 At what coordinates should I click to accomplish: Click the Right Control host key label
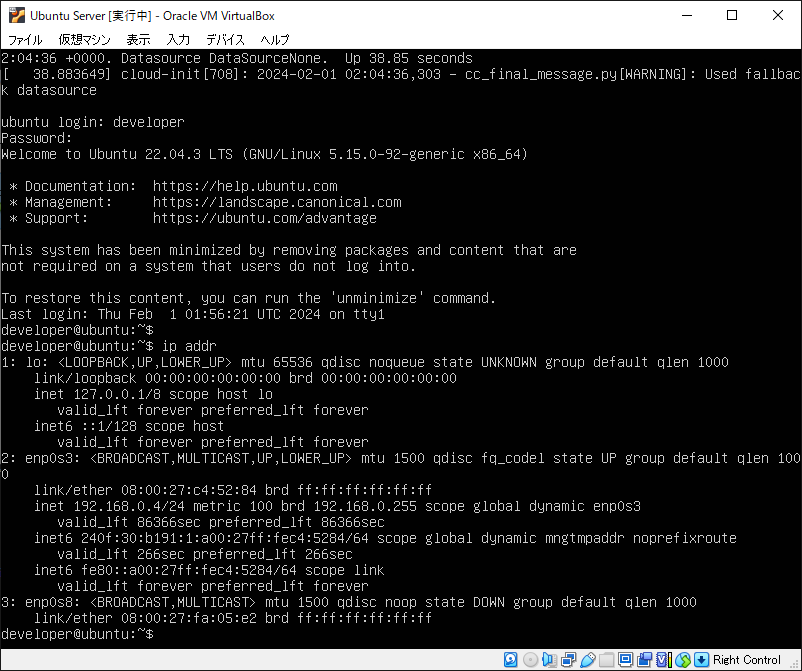pyautogui.click(x=747, y=660)
